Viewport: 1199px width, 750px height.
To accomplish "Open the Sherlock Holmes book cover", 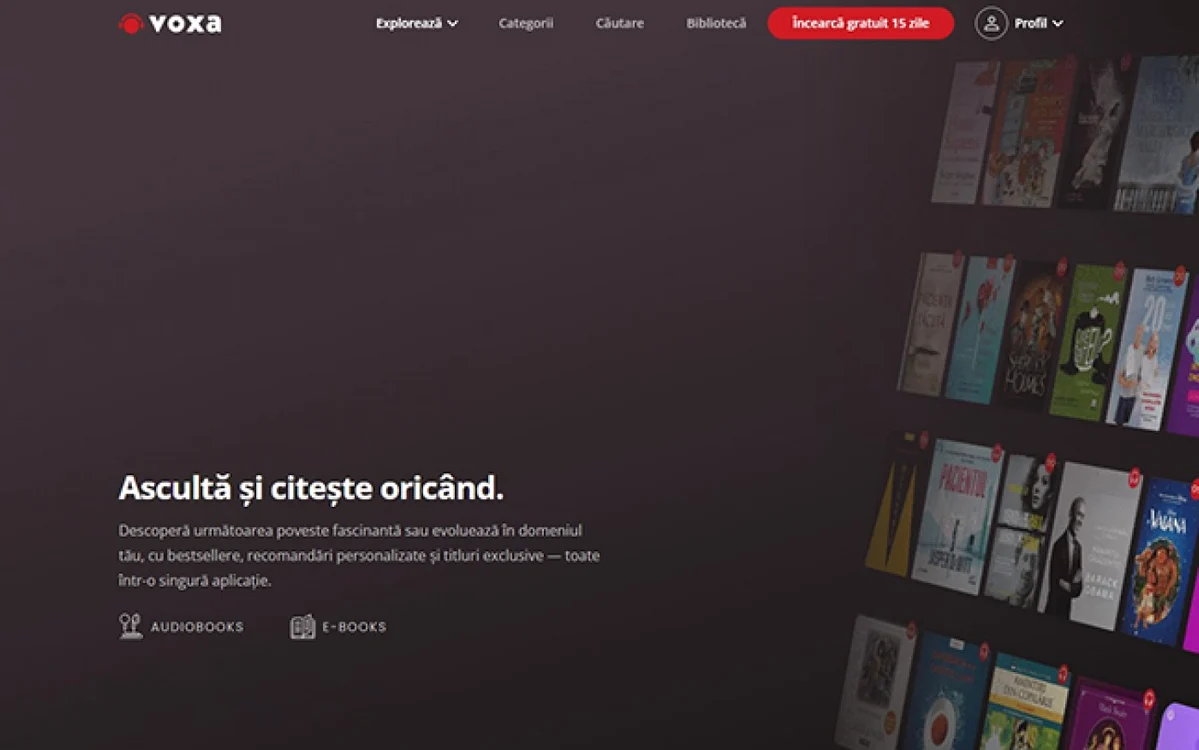I will click(x=1032, y=335).
